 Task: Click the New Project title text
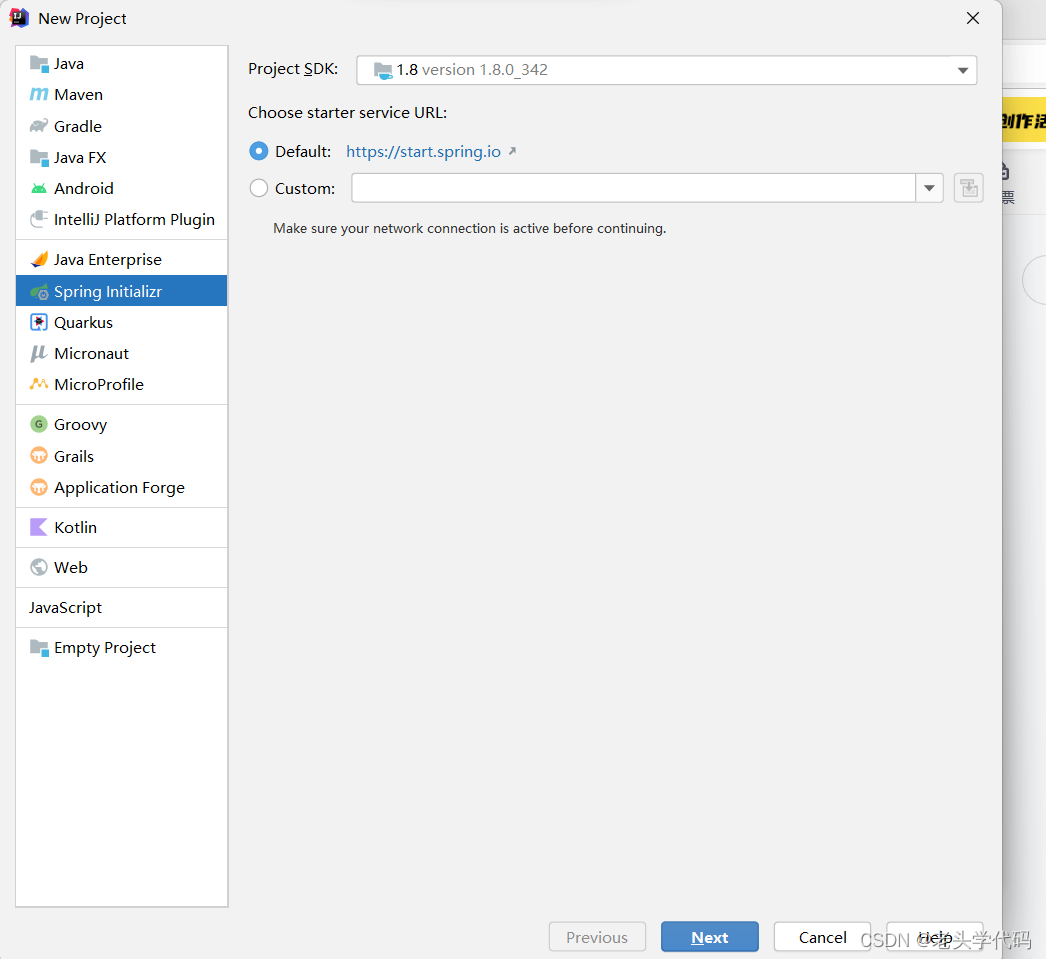[82, 18]
